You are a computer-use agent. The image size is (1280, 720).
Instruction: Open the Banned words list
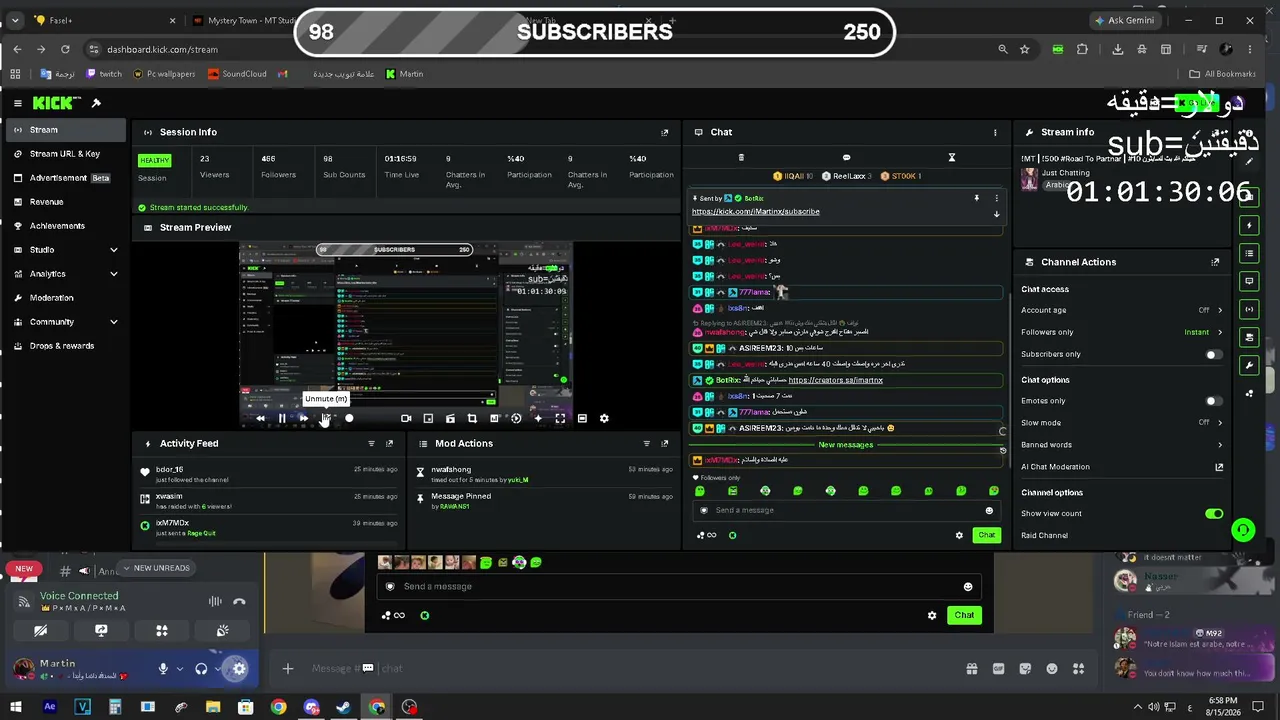(x=1121, y=445)
